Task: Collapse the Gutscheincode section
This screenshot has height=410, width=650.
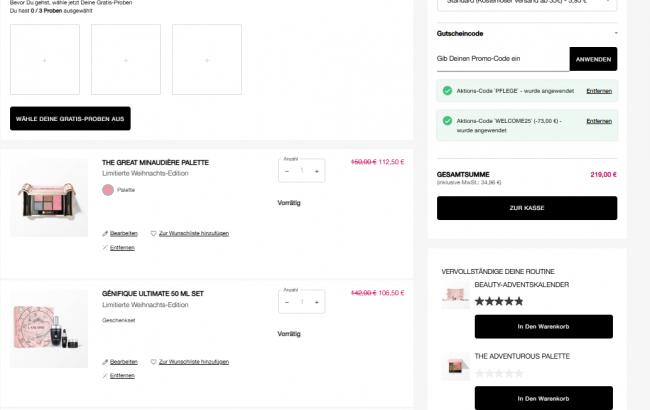Action: click(615, 34)
